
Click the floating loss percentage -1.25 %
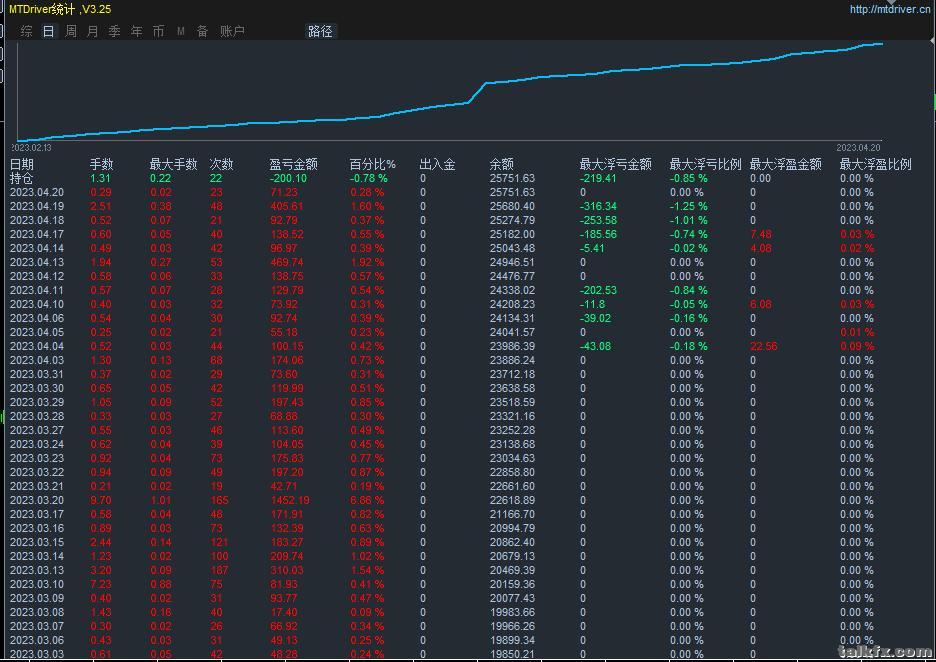tap(688, 207)
